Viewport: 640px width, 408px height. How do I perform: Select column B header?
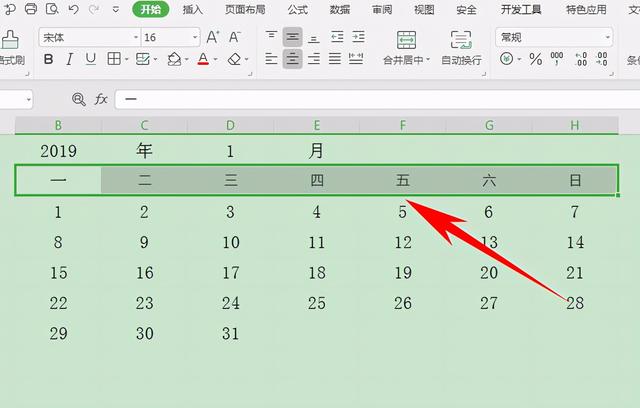(x=58, y=125)
